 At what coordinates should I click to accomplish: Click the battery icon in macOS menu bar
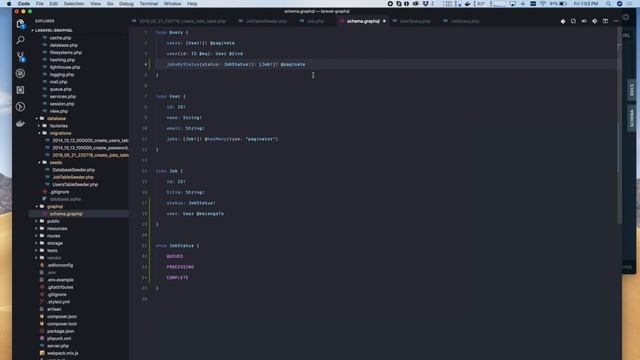[563, 4]
